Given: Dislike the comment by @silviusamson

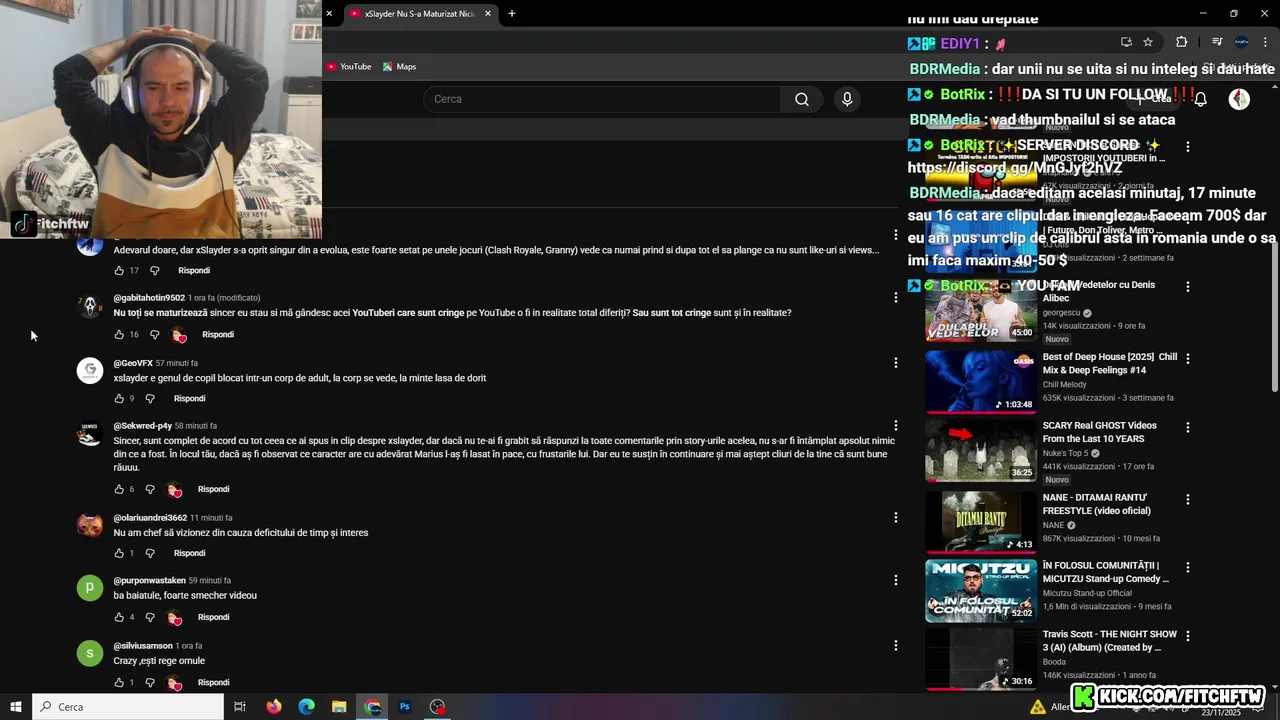Looking at the screenshot, I should click(x=150, y=683).
